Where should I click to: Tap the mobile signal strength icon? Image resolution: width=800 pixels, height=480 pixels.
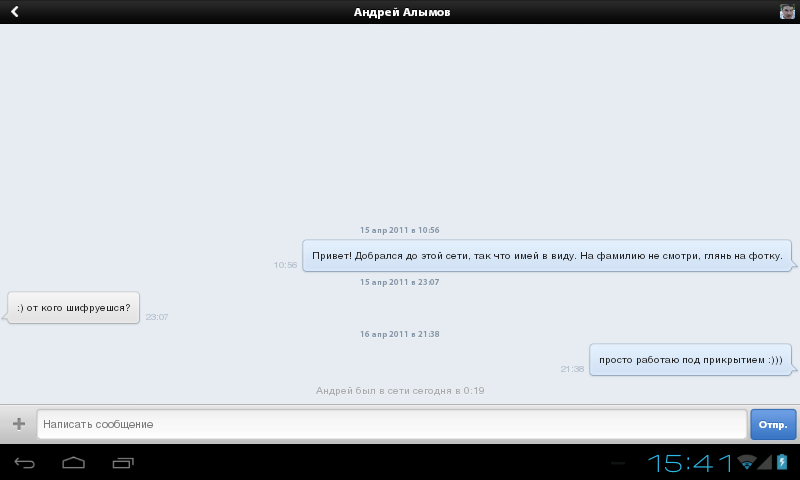pyautogui.click(x=765, y=462)
